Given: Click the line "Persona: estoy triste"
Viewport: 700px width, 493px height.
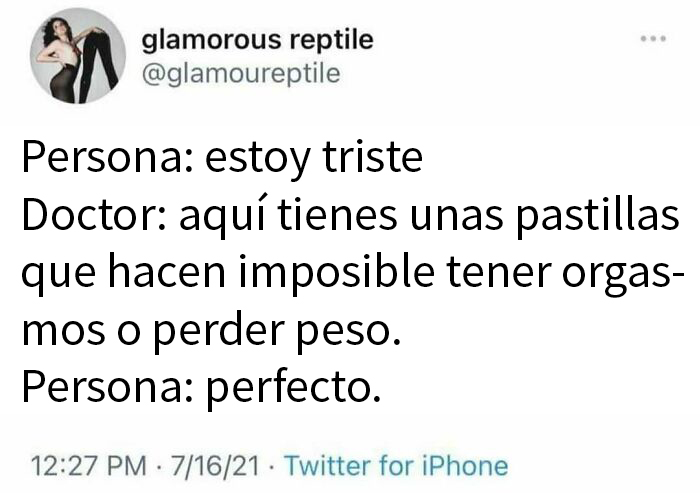Looking at the screenshot, I should [222, 160].
